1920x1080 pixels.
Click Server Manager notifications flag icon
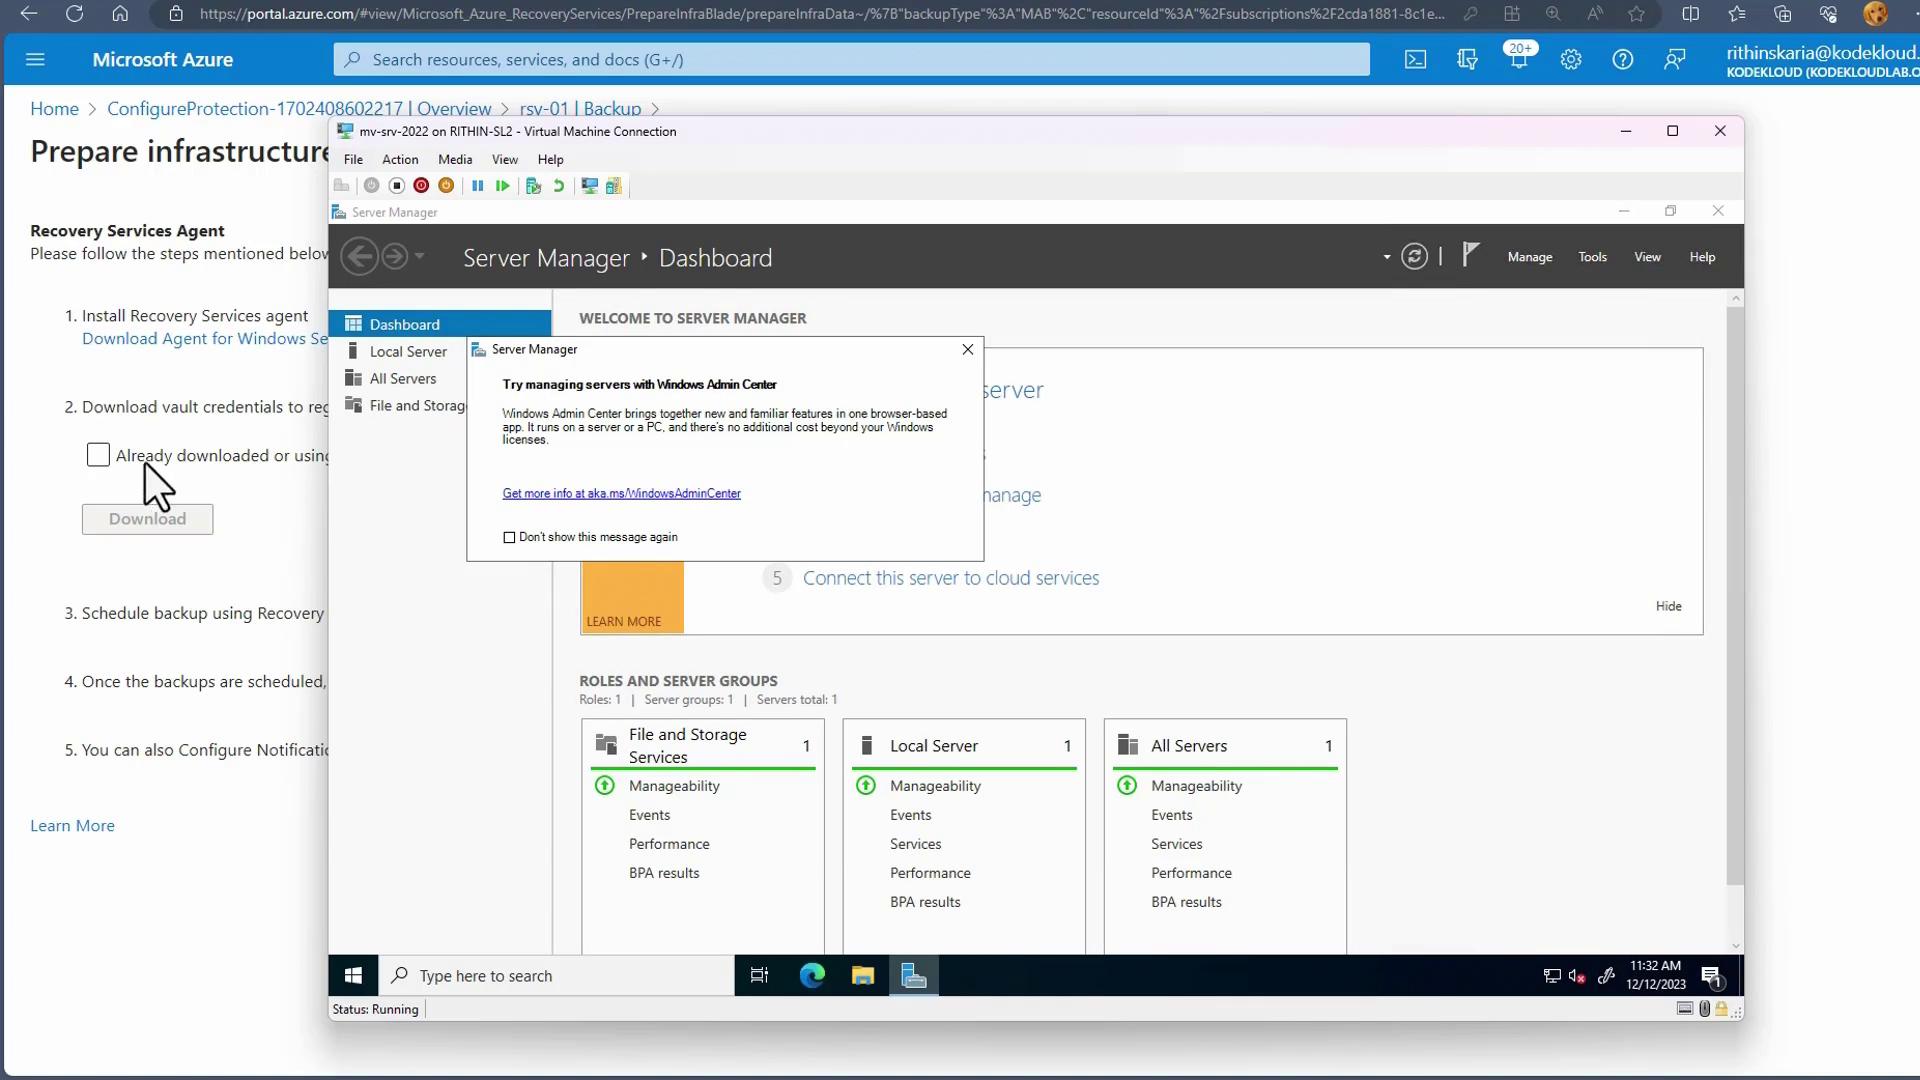[x=1469, y=256]
